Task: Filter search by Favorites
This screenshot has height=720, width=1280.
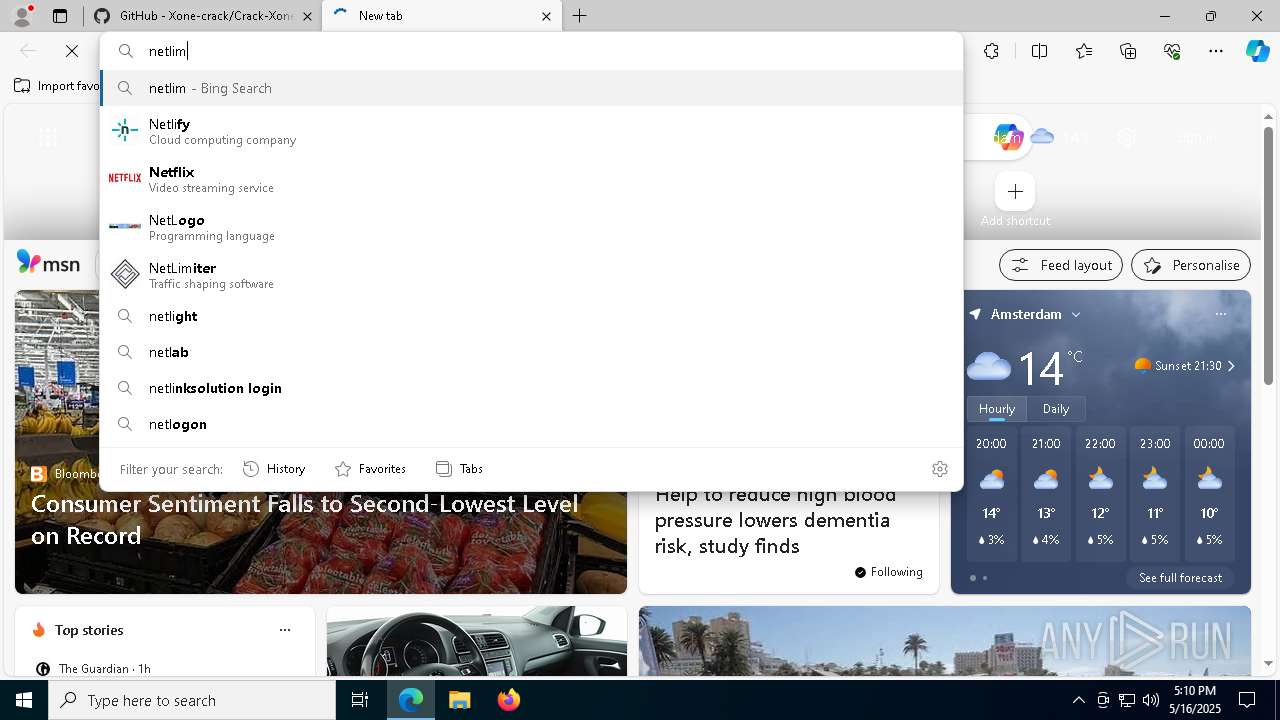Action: 370,468
